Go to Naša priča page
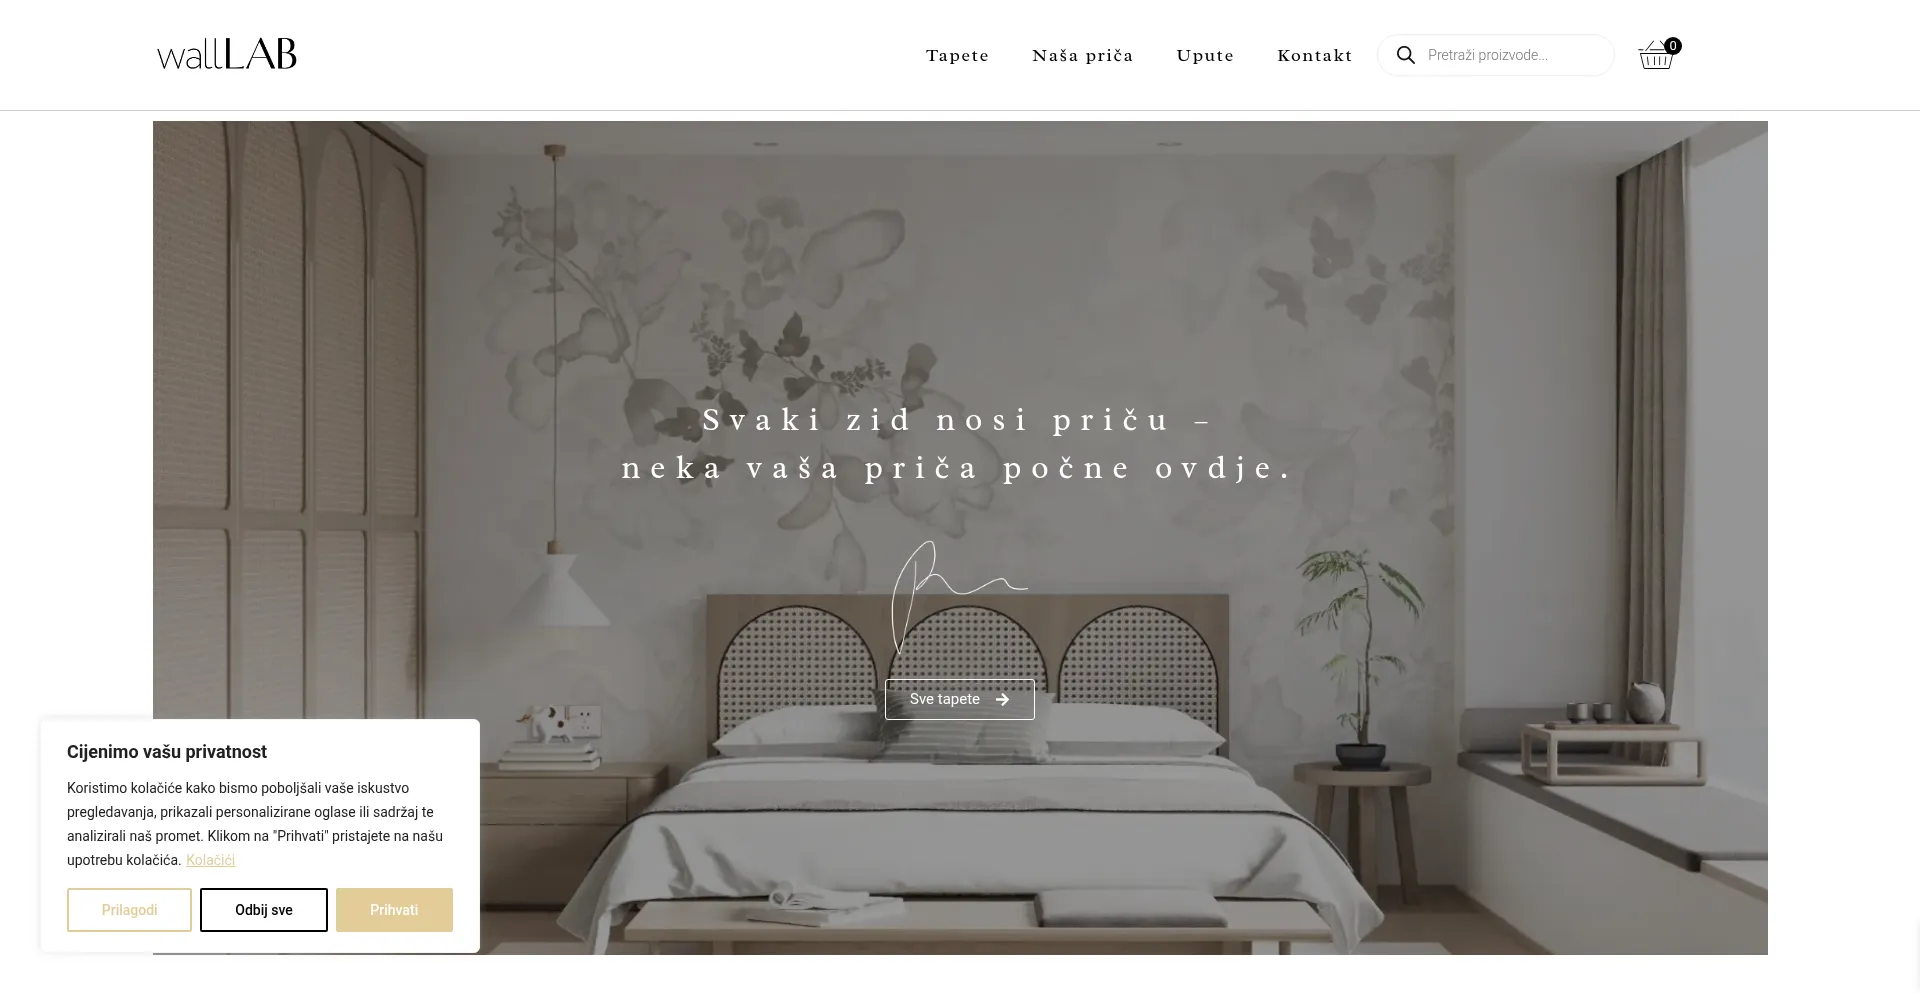 pos(1083,55)
